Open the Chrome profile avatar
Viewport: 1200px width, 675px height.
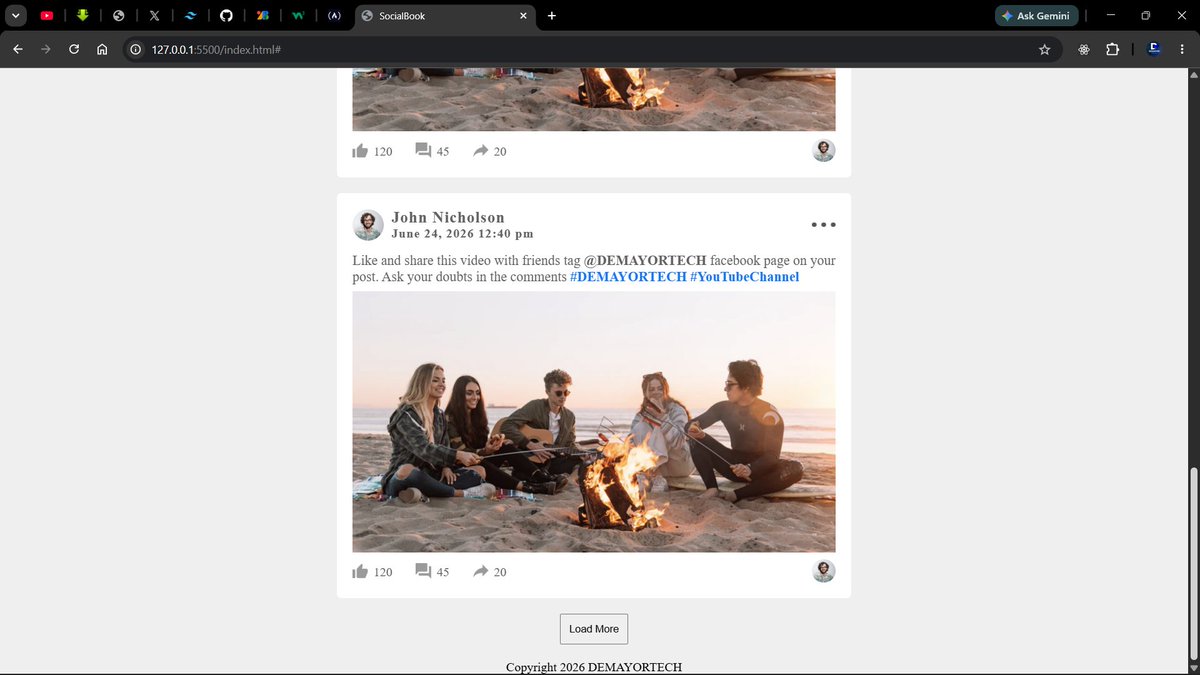(1153, 48)
